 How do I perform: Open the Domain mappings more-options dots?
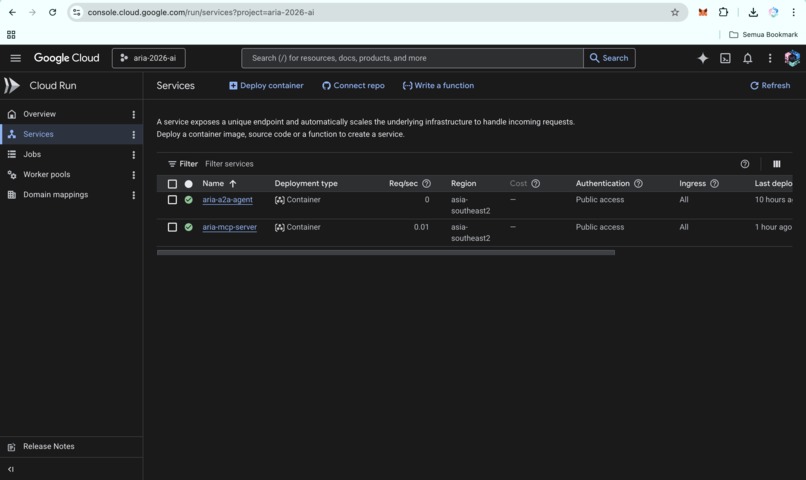134,194
